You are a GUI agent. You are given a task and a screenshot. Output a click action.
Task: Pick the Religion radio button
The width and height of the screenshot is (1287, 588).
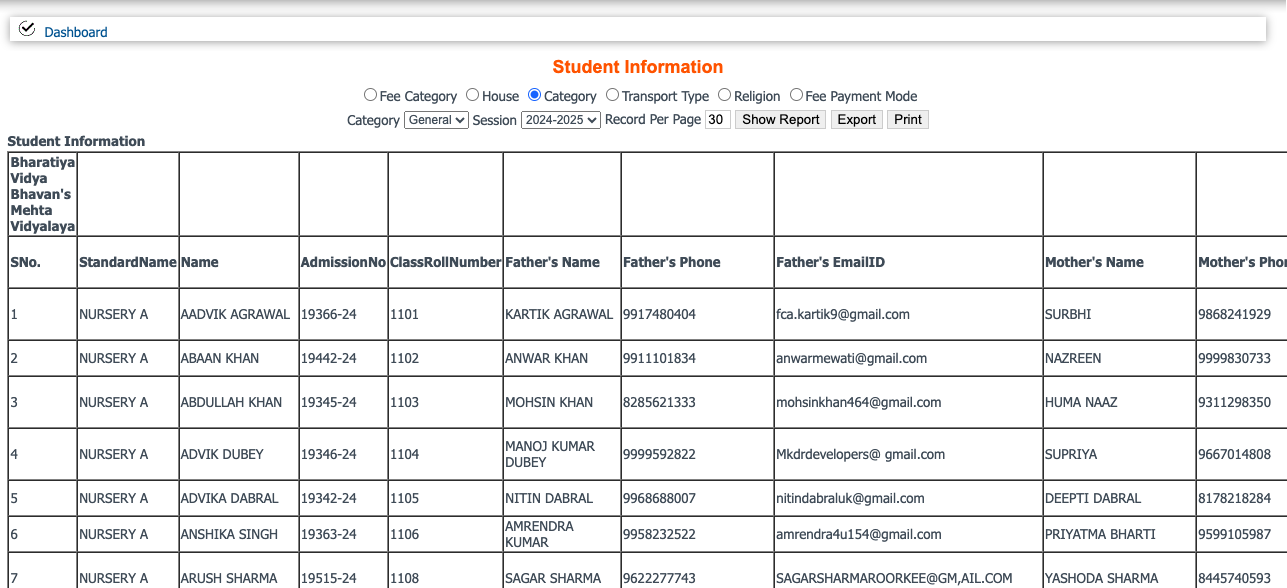point(724,95)
